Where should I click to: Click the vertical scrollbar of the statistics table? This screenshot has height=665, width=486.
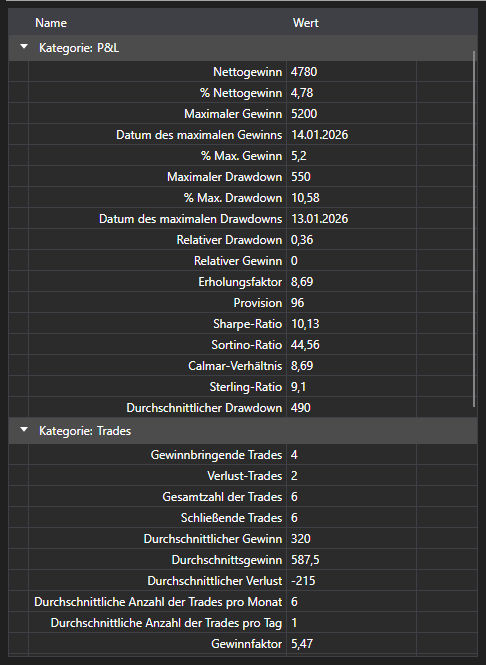pos(474,229)
